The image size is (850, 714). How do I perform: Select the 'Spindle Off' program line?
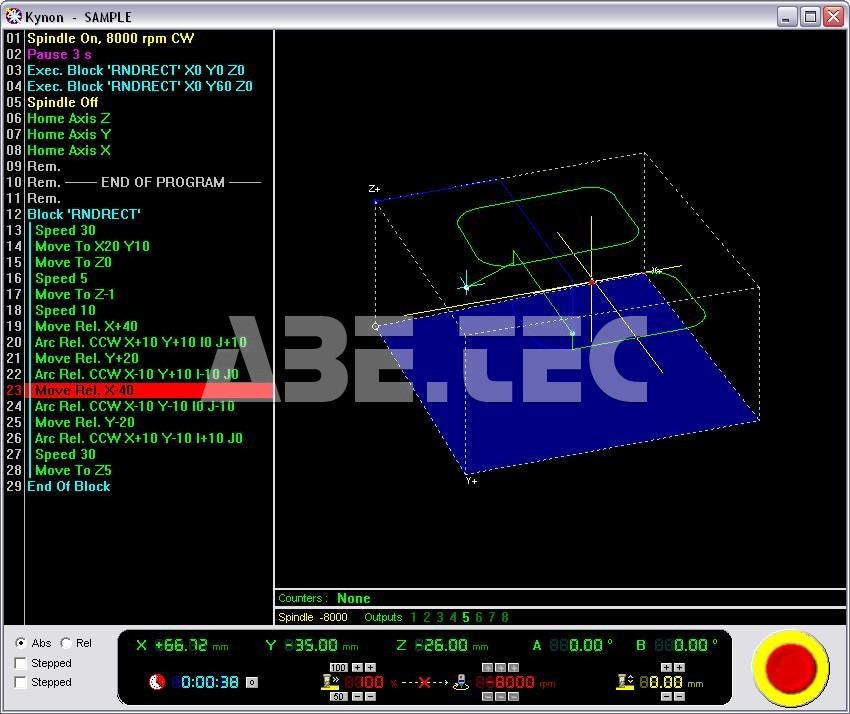62,102
